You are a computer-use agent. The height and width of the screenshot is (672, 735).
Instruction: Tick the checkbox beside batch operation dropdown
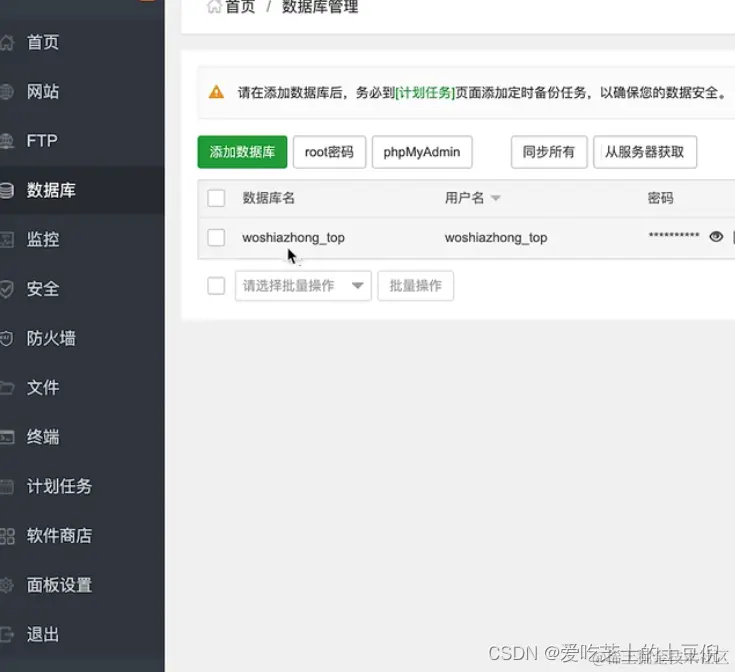pyautogui.click(x=216, y=286)
